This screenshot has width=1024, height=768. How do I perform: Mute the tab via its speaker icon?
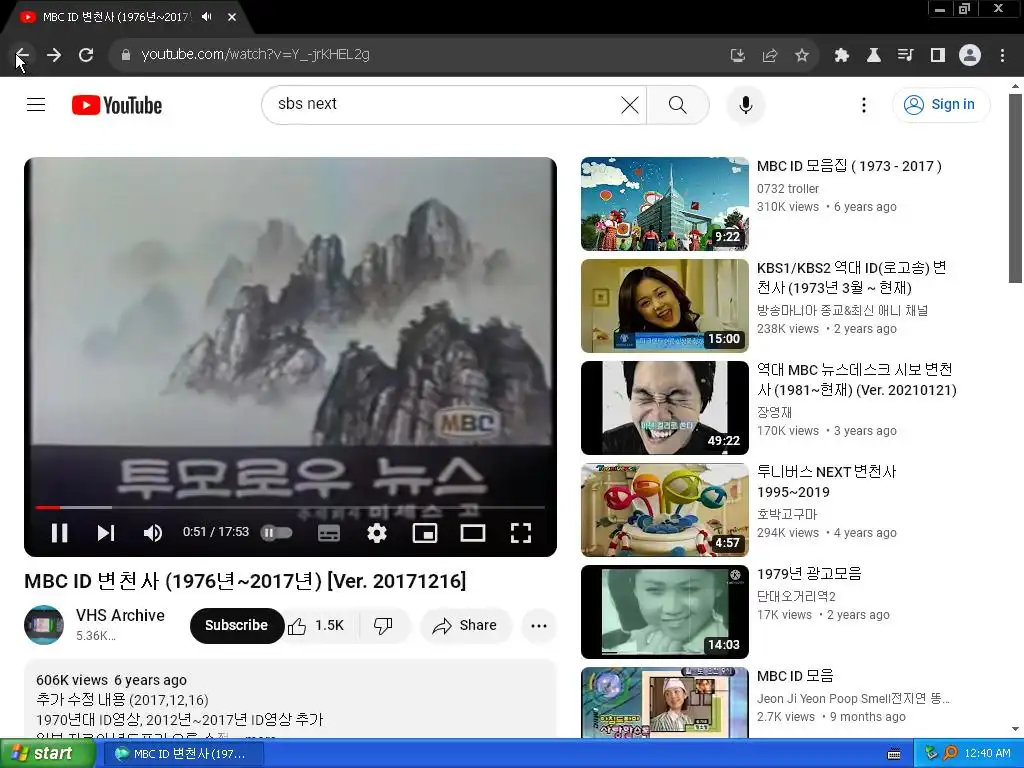tap(207, 17)
